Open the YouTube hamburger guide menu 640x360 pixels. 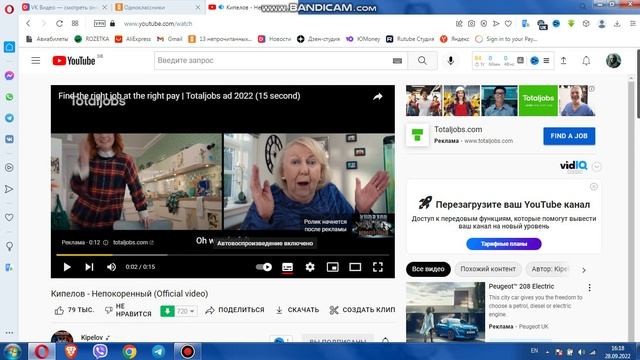[x=36, y=61]
